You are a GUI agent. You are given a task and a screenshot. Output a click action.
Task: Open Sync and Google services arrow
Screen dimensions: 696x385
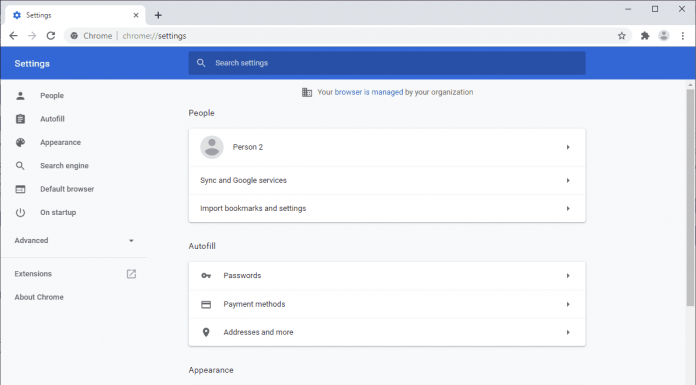[x=568, y=180]
